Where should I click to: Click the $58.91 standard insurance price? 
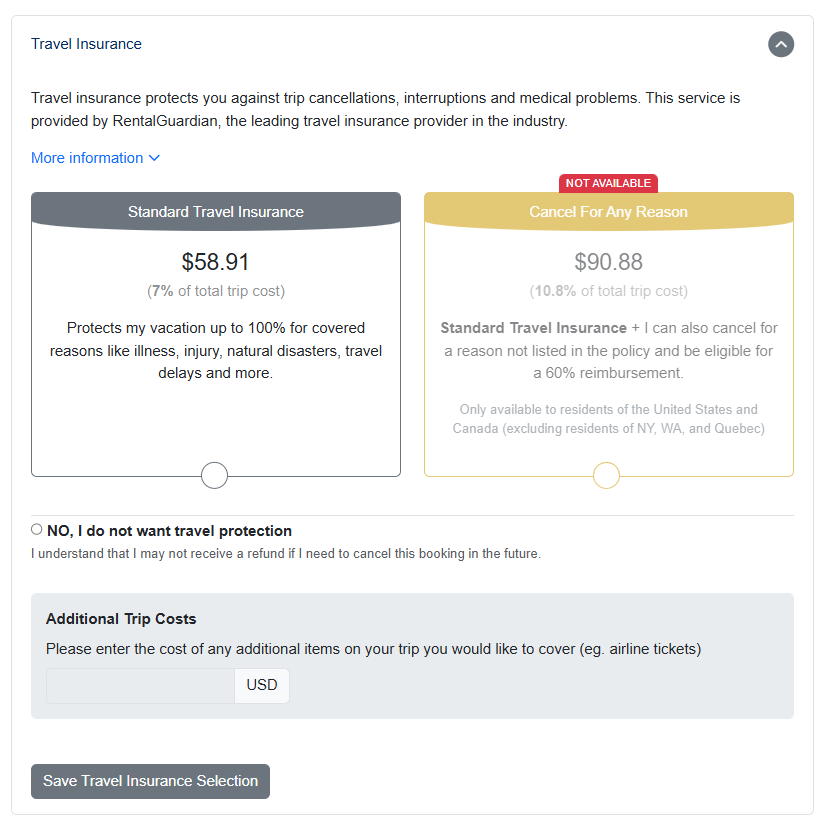[216, 262]
